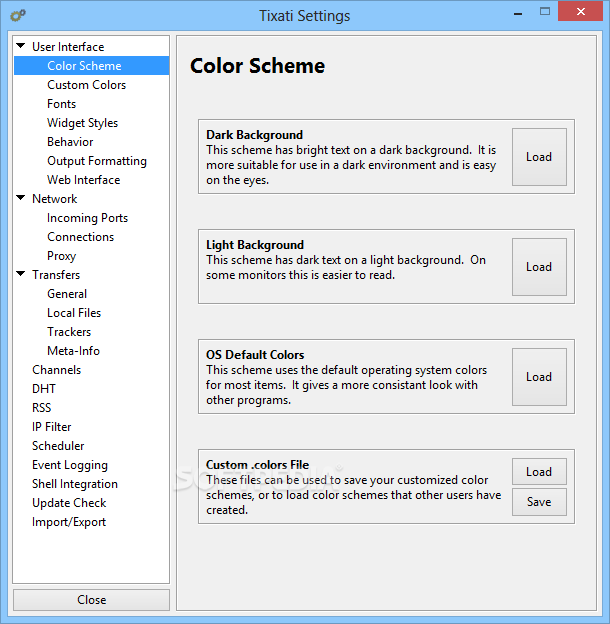The image size is (610, 624).
Task: Load the Dark Background color scheme
Action: (539, 157)
